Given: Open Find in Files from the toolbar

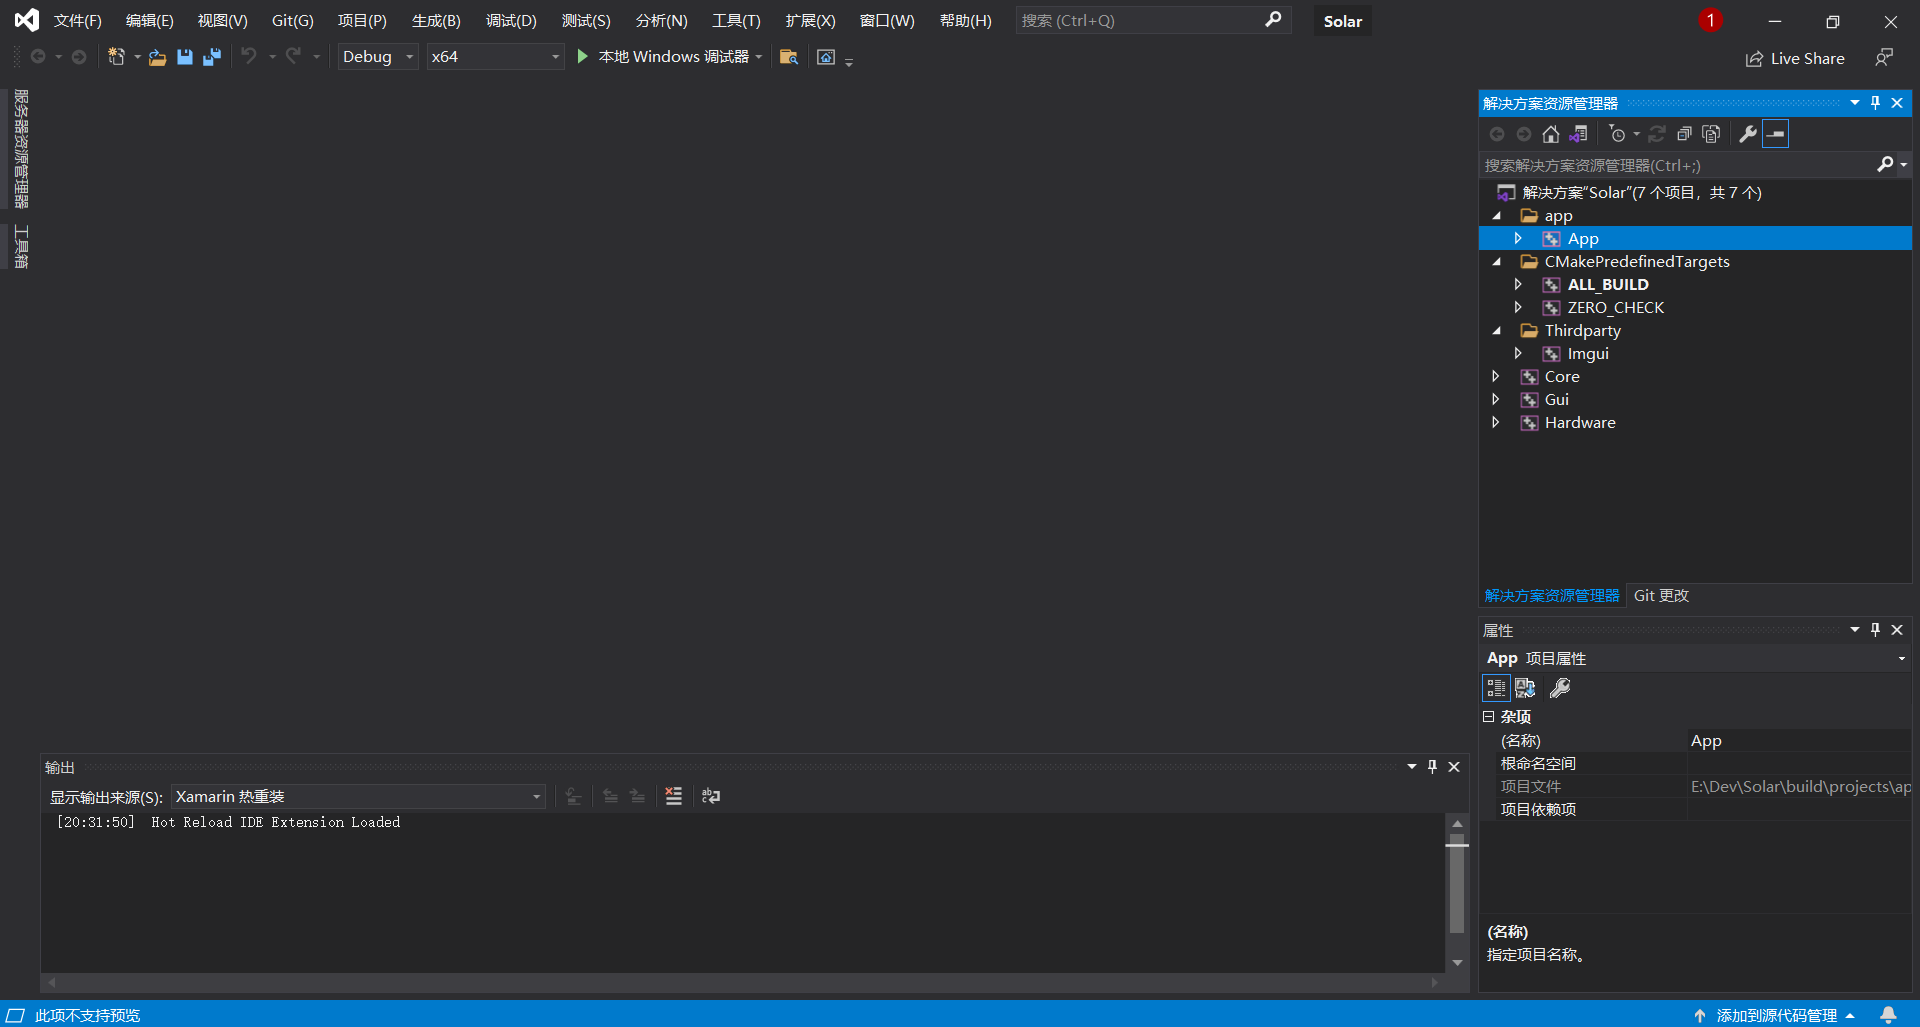Looking at the screenshot, I should (x=789, y=57).
